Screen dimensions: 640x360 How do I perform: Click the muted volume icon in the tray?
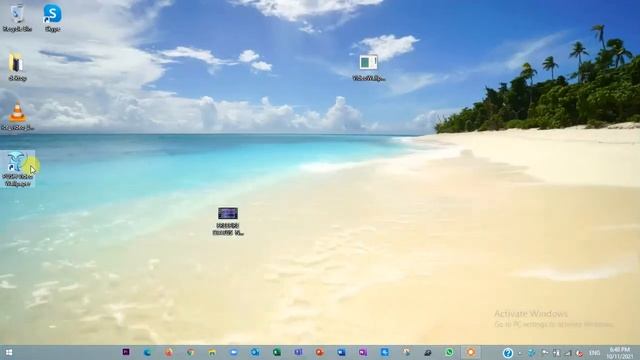click(x=579, y=353)
